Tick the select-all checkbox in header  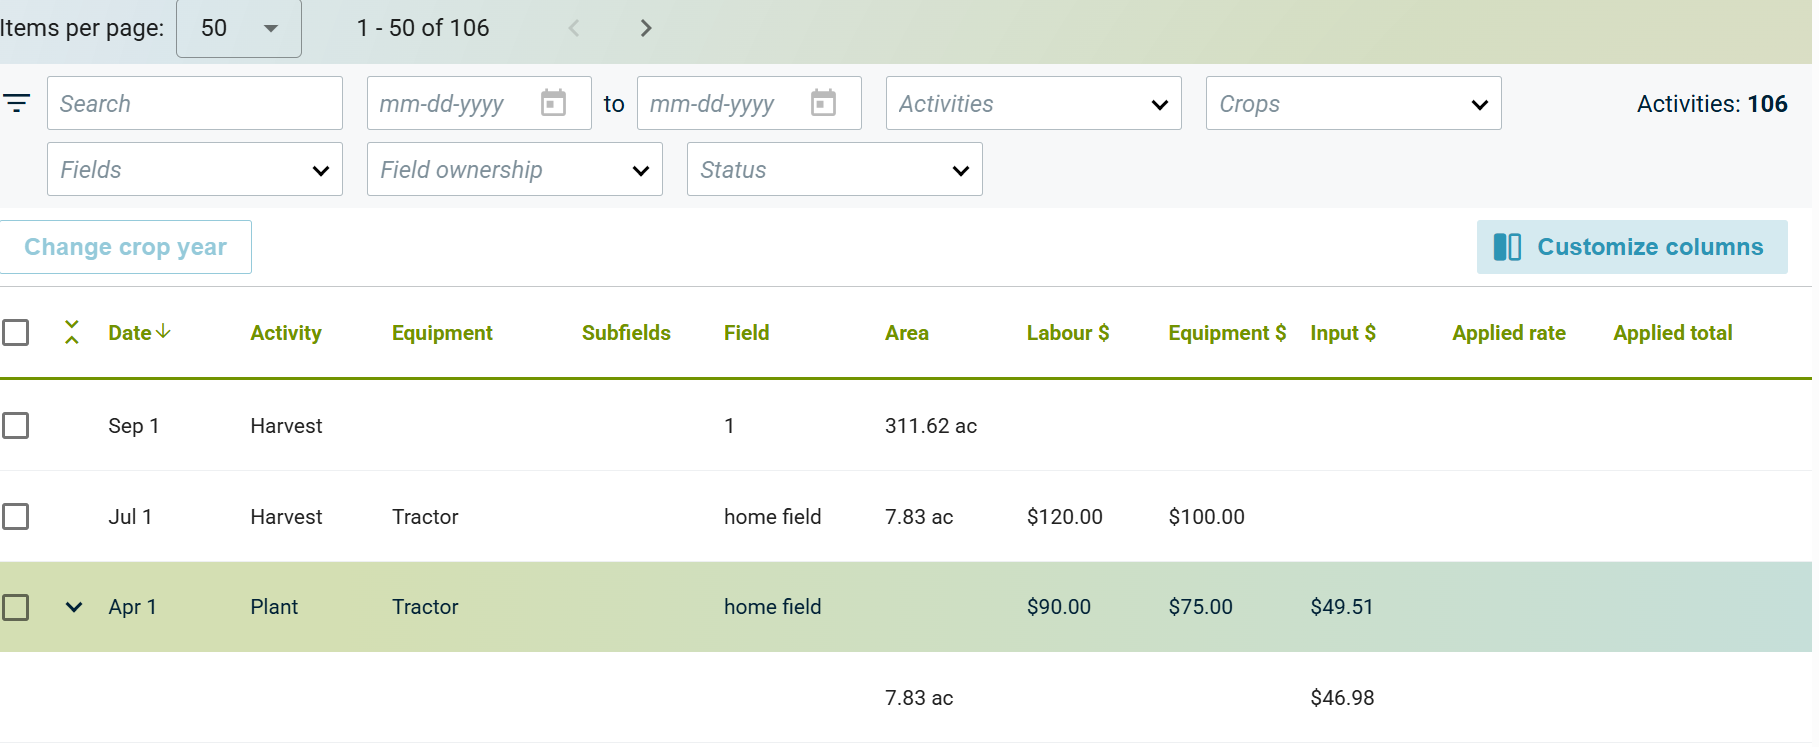pyautogui.click(x=16, y=332)
